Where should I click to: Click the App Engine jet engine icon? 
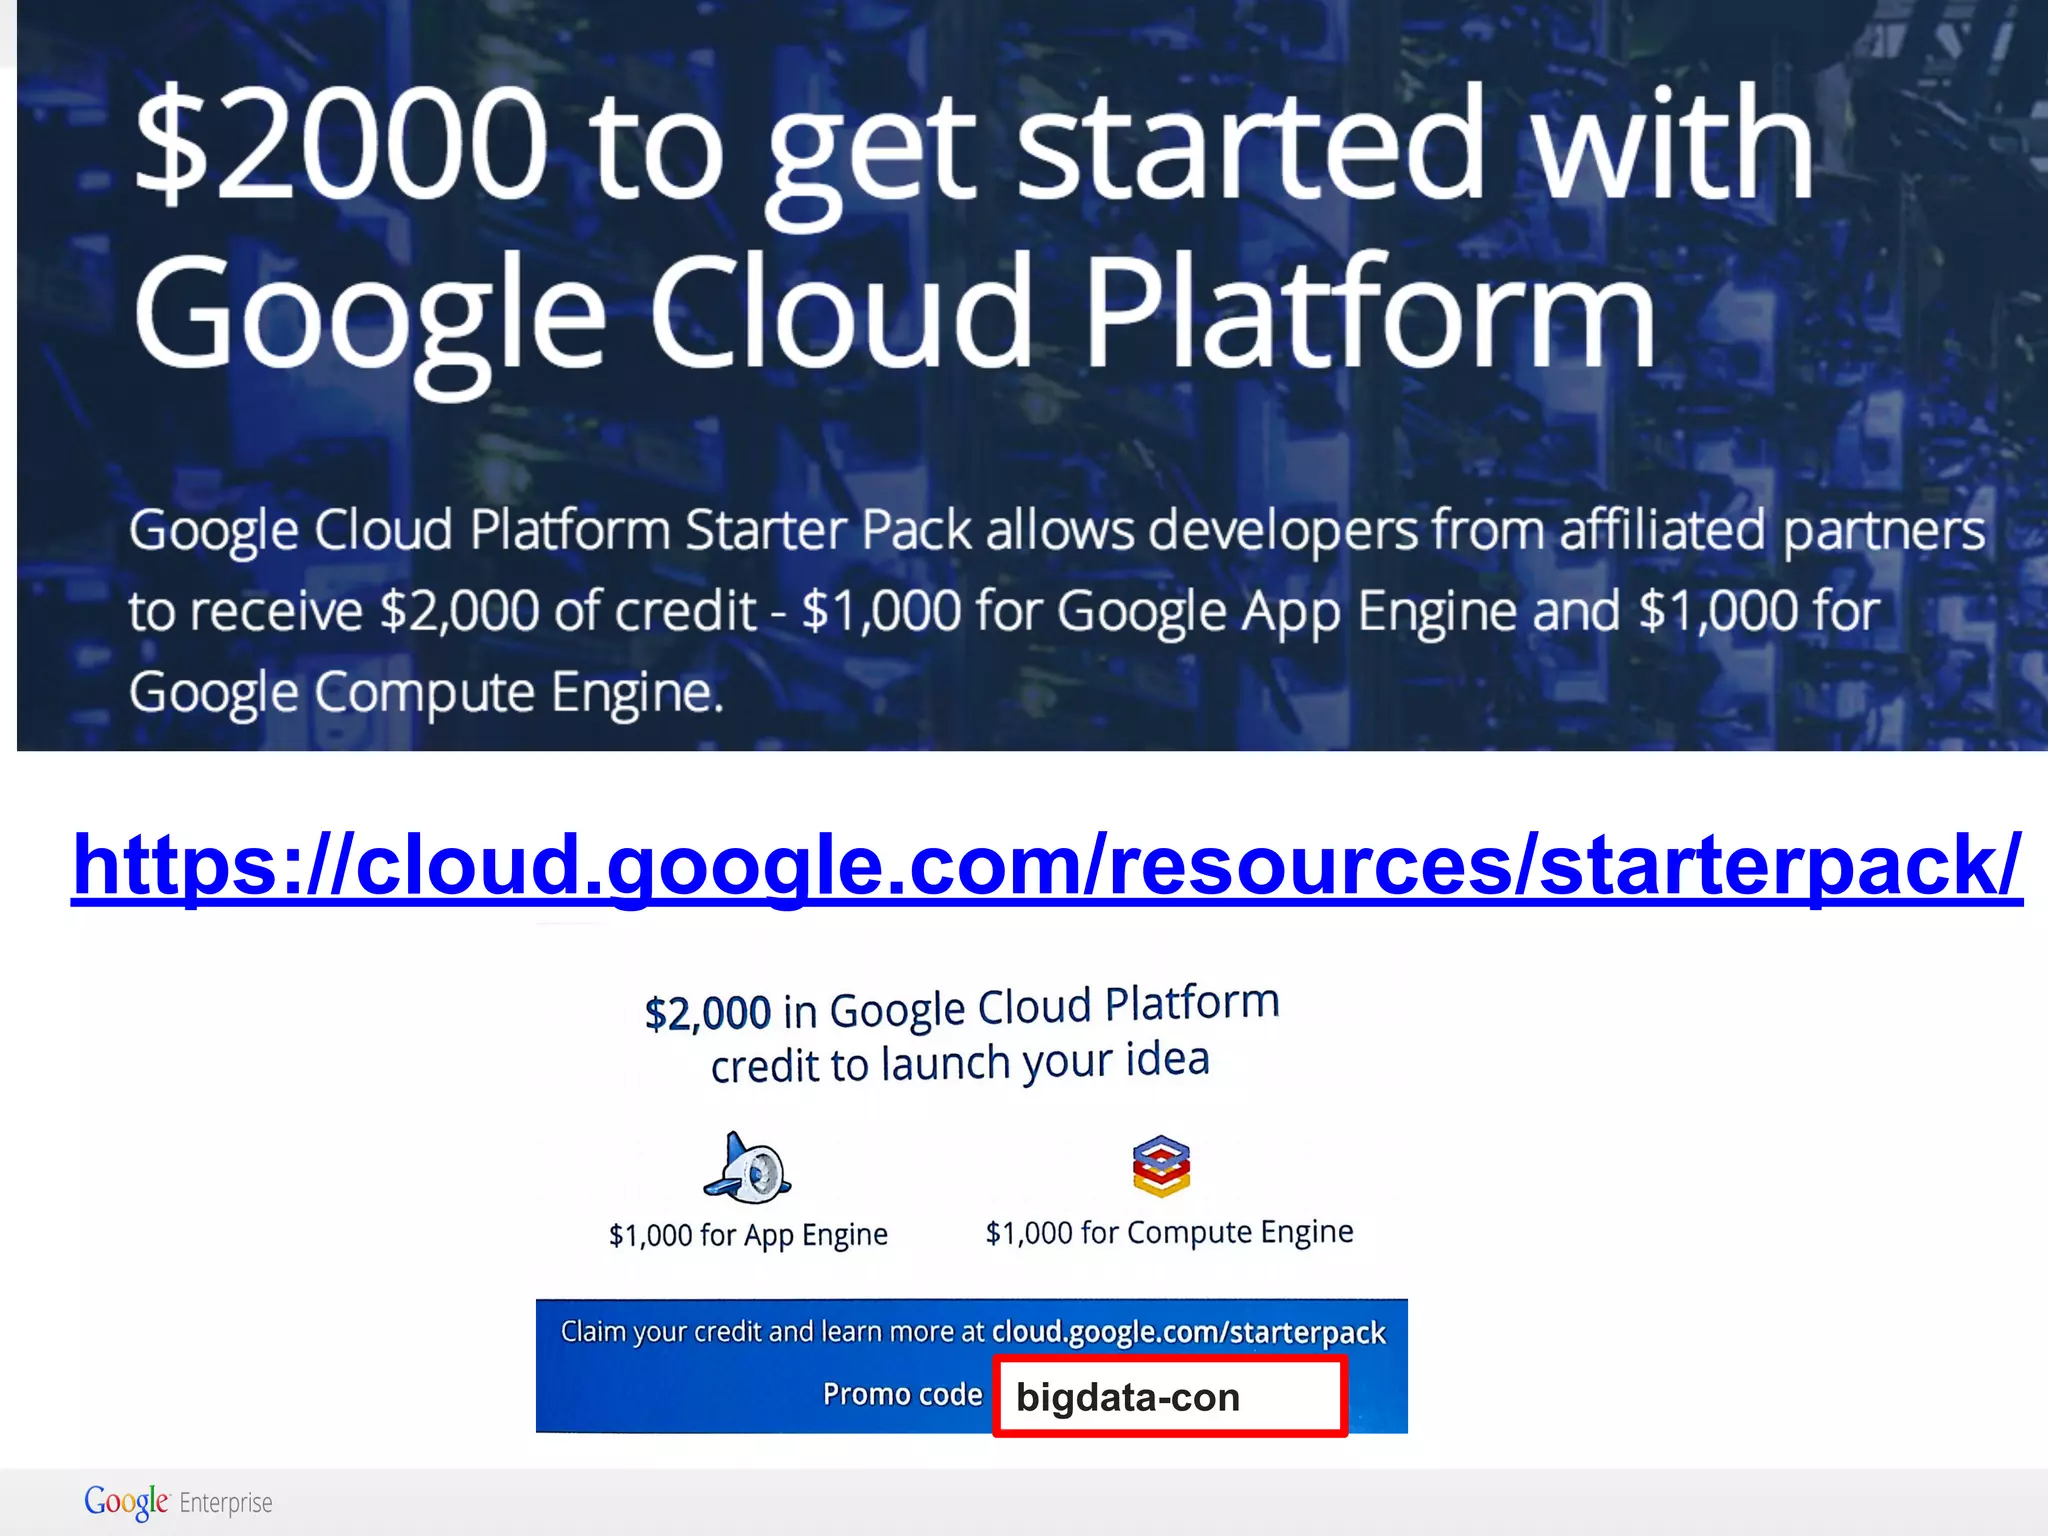[x=747, y=1167]
